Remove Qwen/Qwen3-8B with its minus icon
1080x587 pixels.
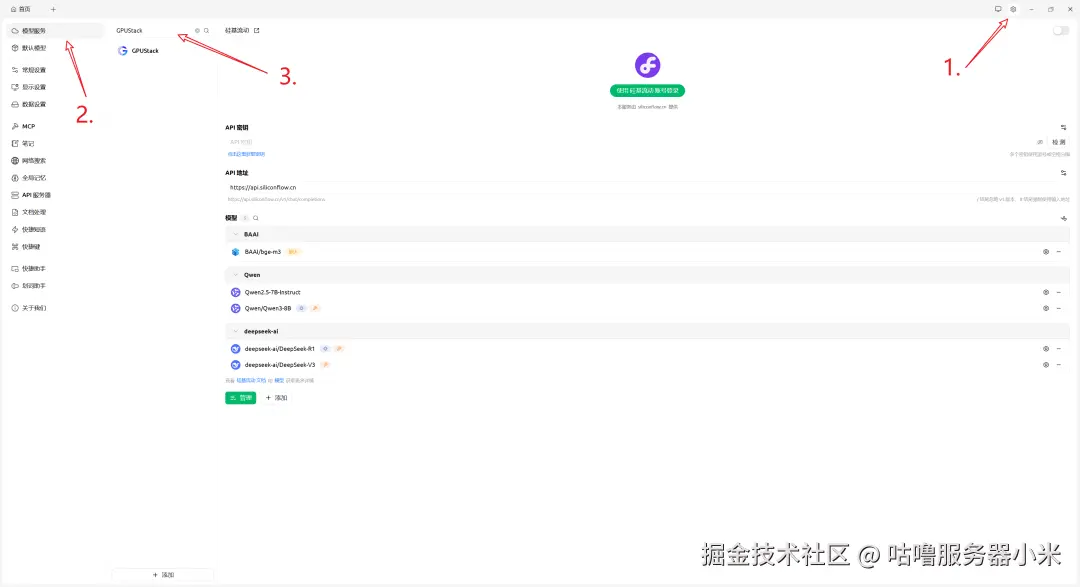point(1059,308)
